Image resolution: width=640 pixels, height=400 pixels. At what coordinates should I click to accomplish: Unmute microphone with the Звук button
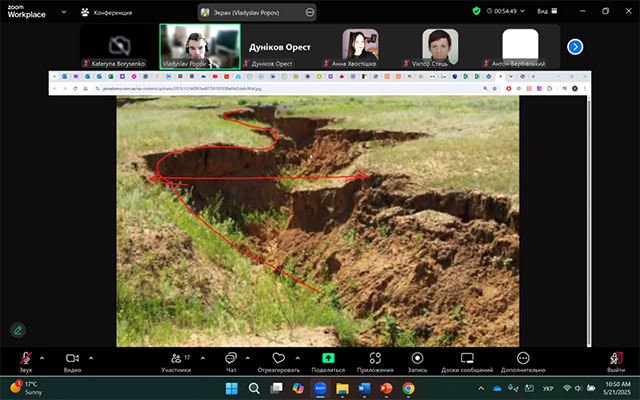pyautogui.click(x=24, y=359)
